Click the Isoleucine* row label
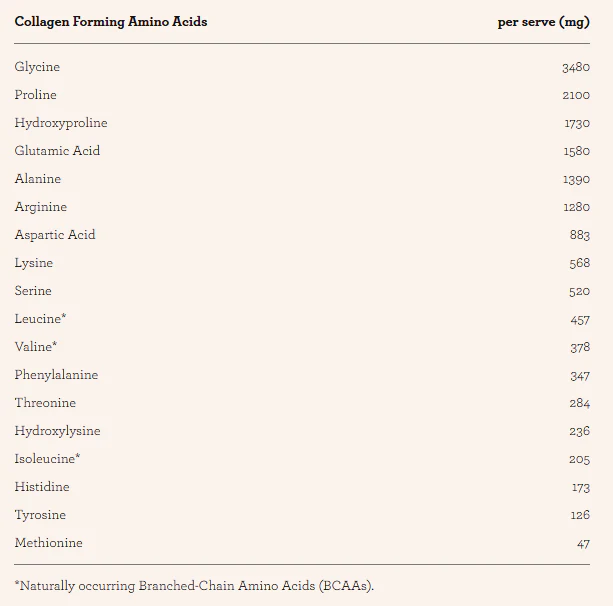The height and width of the screenshot is (606, 613). coord(47,459)
